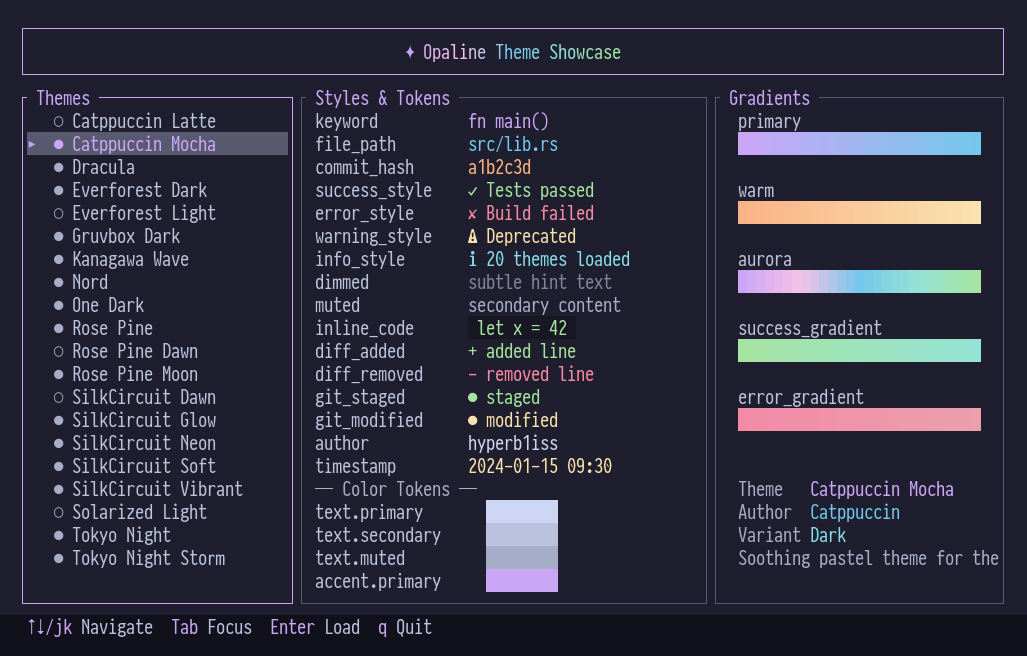The width and height of the screenshot is (1027, 656).
Task: Click the author value hyperb1iss
Action: [513, 443]
